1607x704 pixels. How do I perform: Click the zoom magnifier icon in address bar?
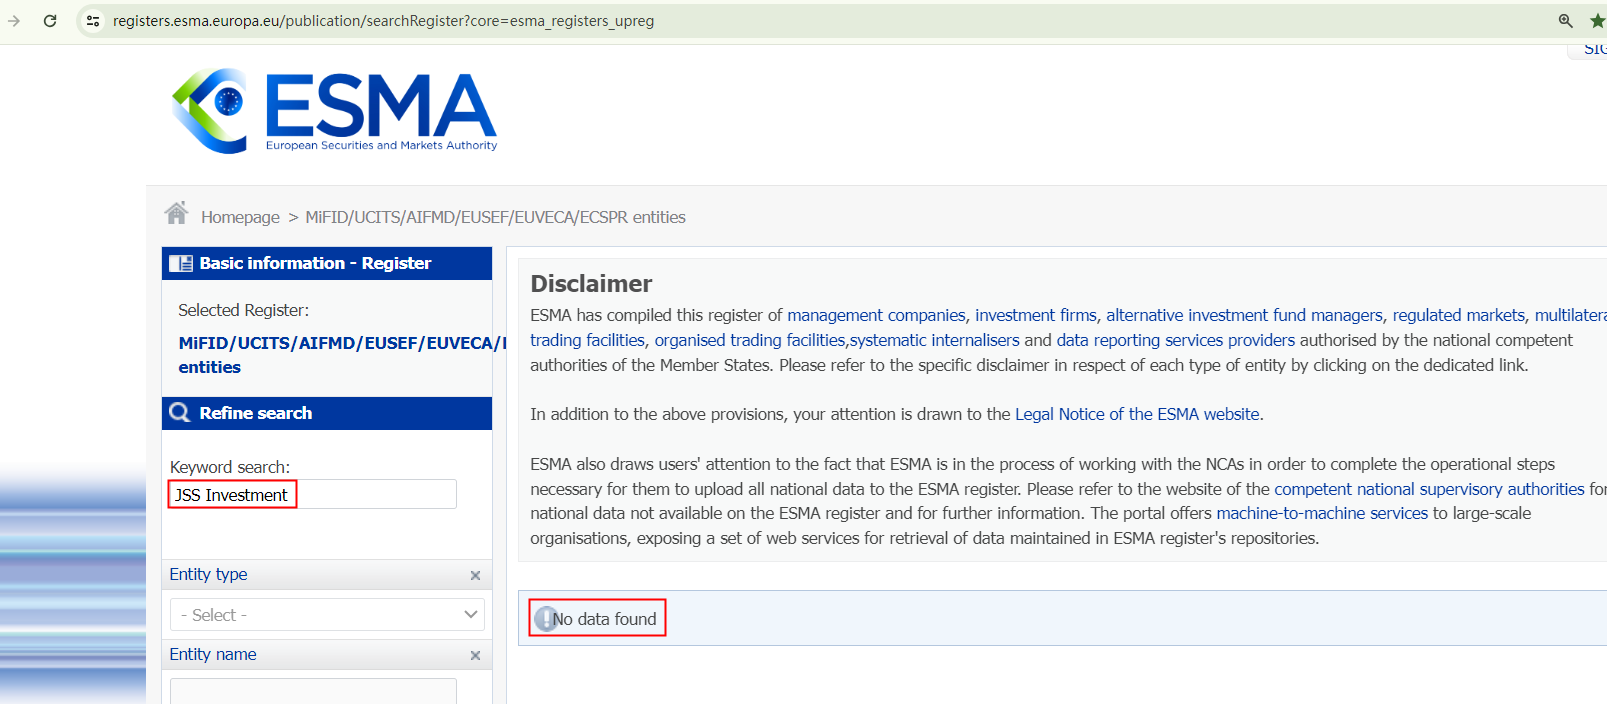pos(1565,21)
